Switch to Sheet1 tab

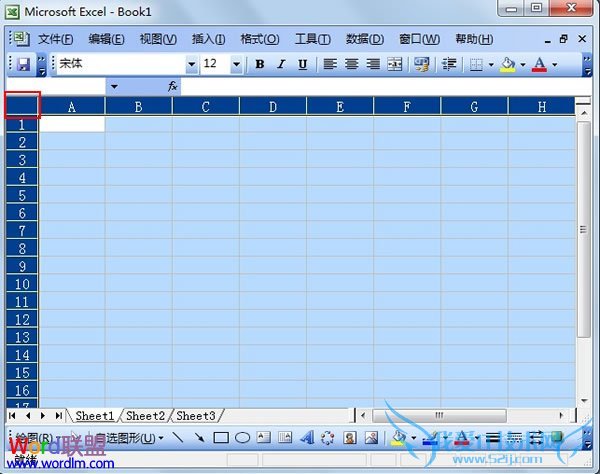pos(95,415)
